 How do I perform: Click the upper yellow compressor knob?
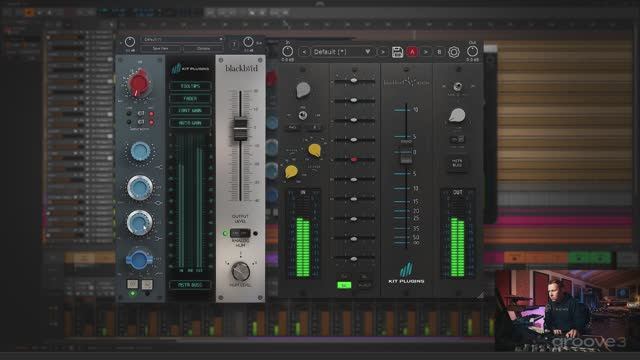[x=314, y=150]
